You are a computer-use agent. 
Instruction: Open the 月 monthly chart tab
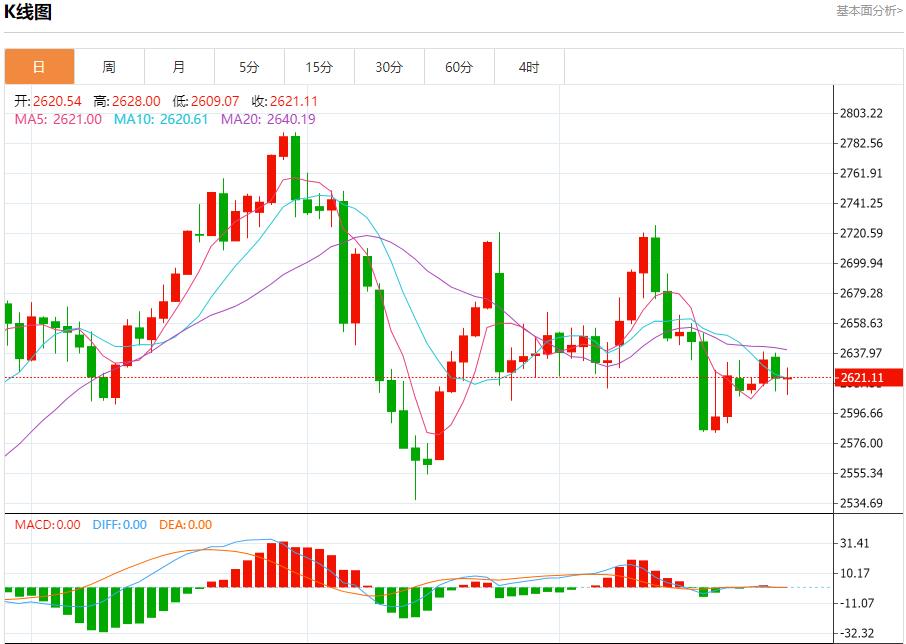(179, 67)
